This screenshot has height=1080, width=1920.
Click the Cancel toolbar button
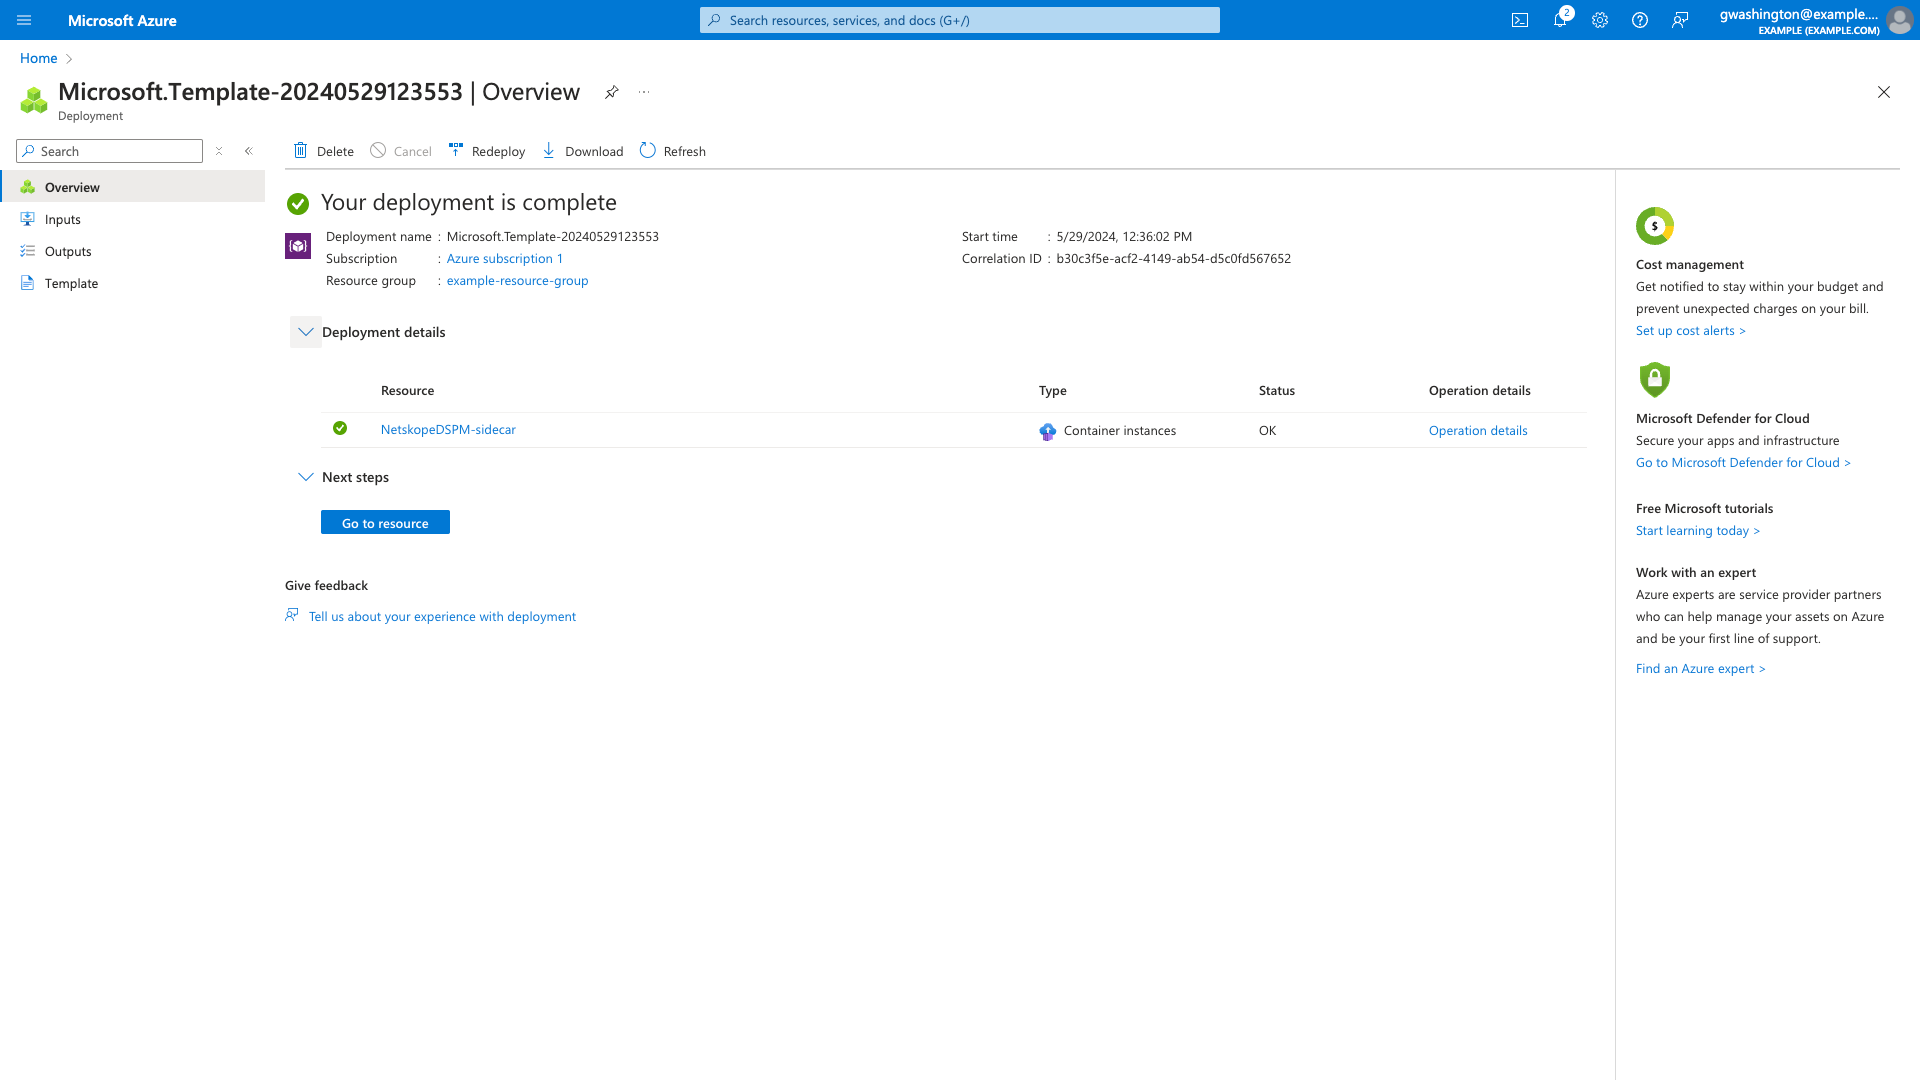[401, 151]
